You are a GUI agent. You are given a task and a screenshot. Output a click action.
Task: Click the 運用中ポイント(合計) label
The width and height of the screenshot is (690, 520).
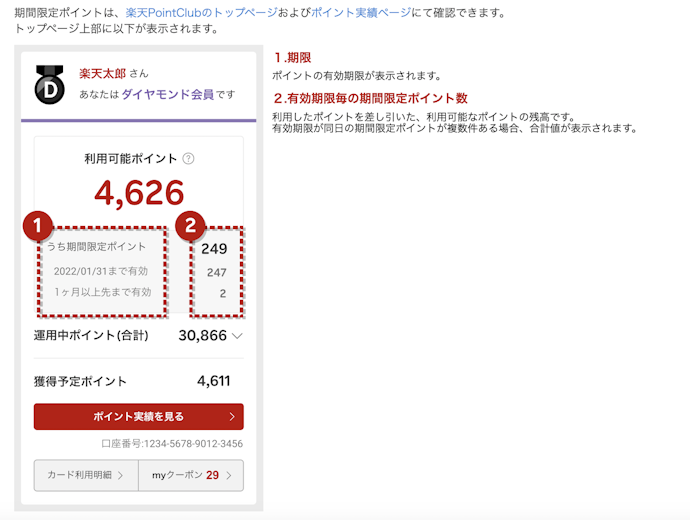(x=91, y=335)
